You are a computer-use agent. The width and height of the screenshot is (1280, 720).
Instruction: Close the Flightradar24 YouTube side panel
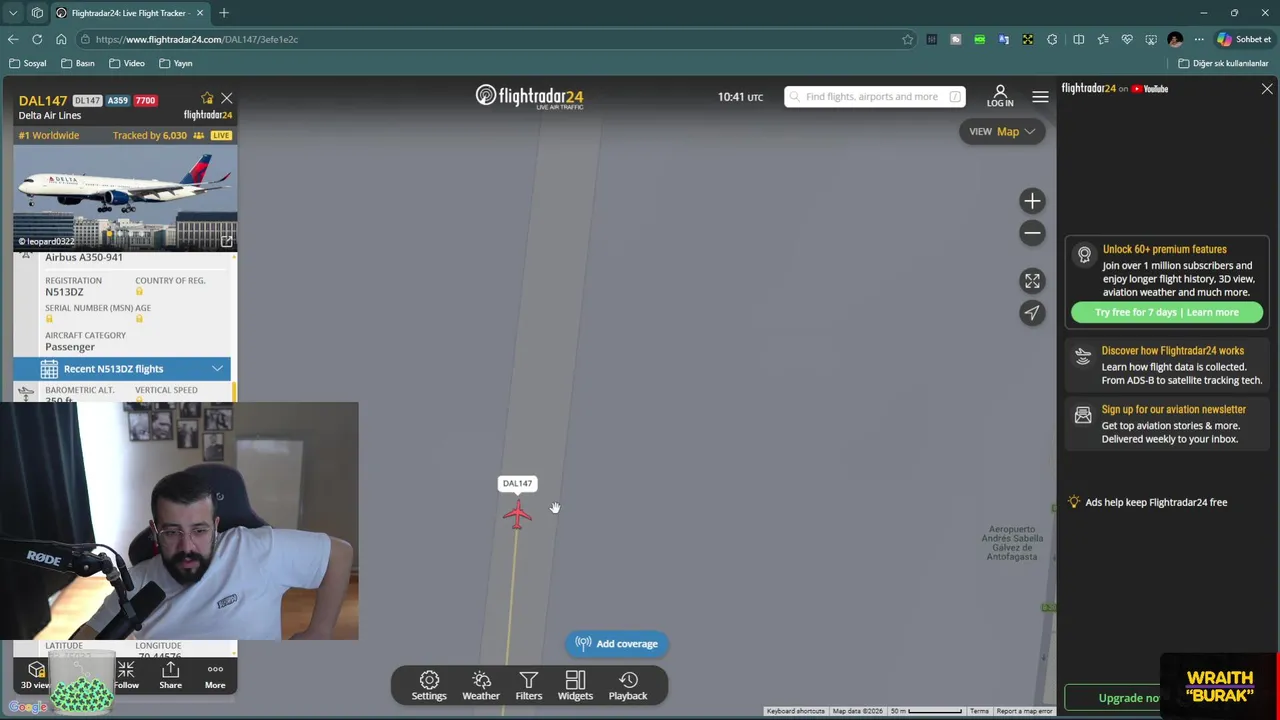pos(1267,89)
